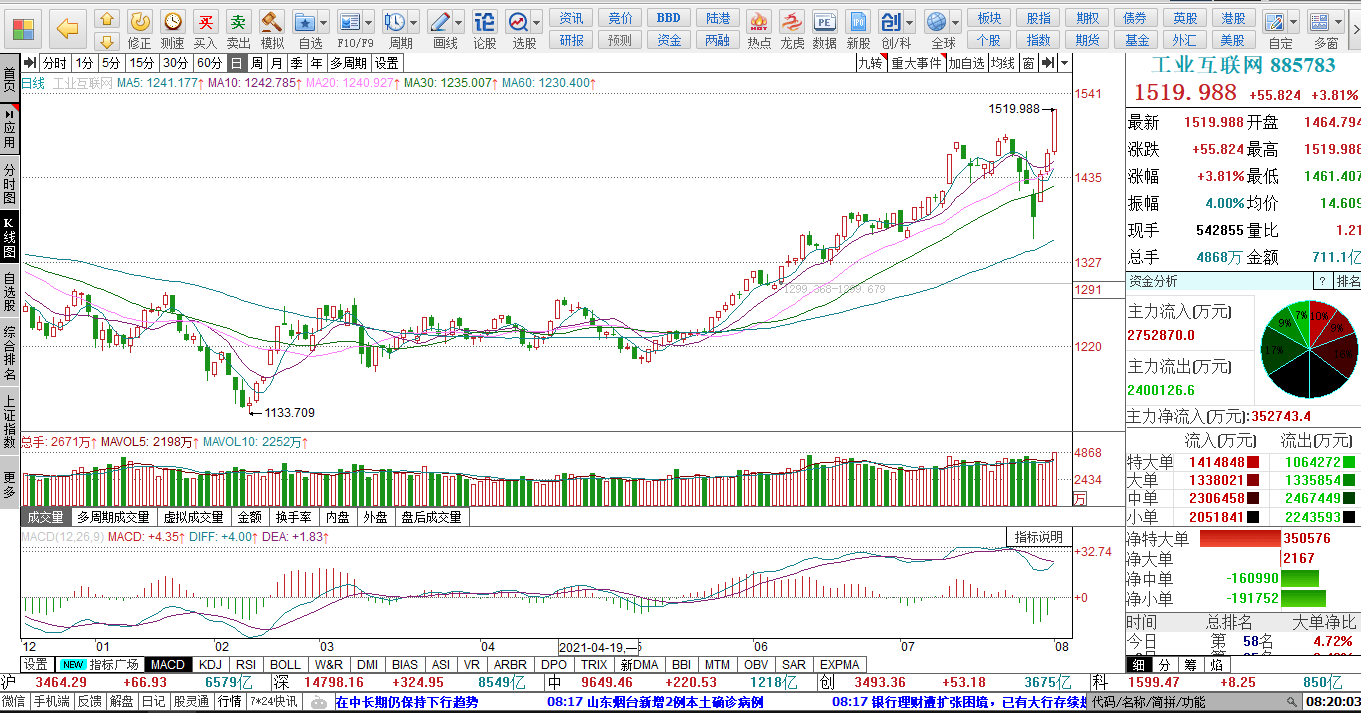Expand the 画线 drawing tools dropdown
Screen dimensions: 1361x713
[x=458, y=21]
